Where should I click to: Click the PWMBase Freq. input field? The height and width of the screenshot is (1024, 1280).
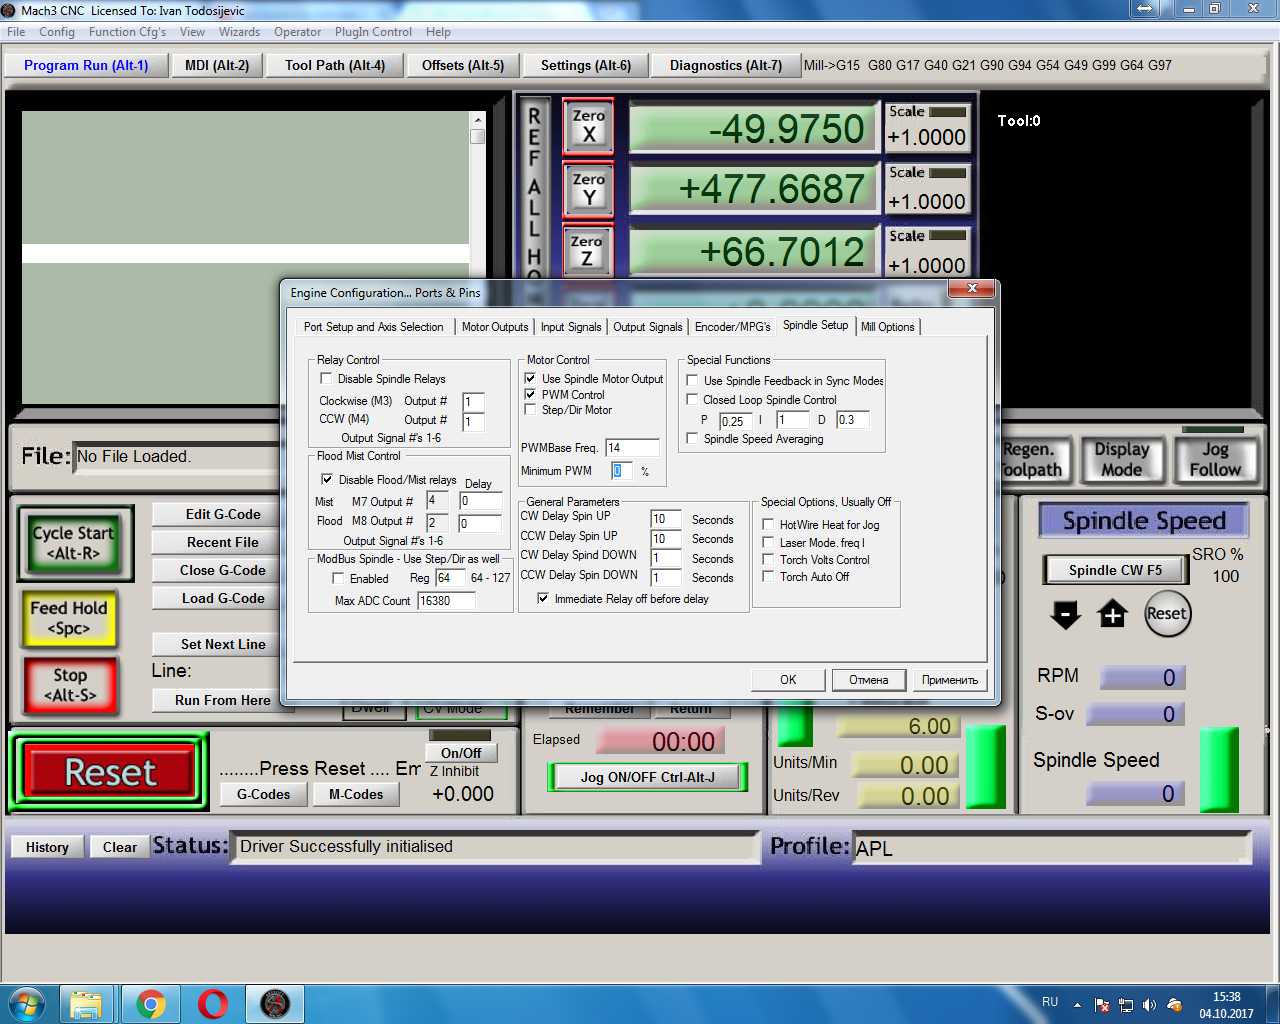click(x=632, y=447)
